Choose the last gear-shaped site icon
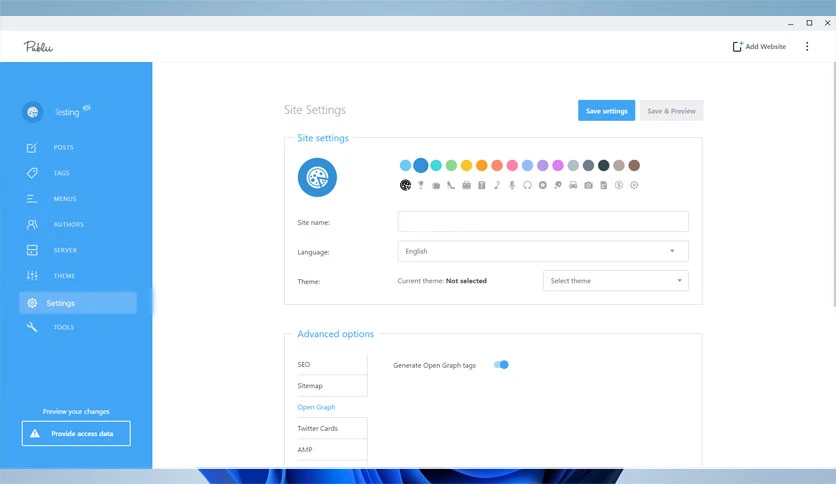836x484 pixels. tap(634, 185)
